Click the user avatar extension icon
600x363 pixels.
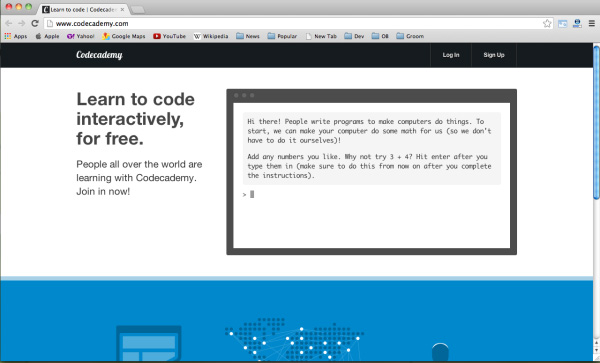point(577,23)
